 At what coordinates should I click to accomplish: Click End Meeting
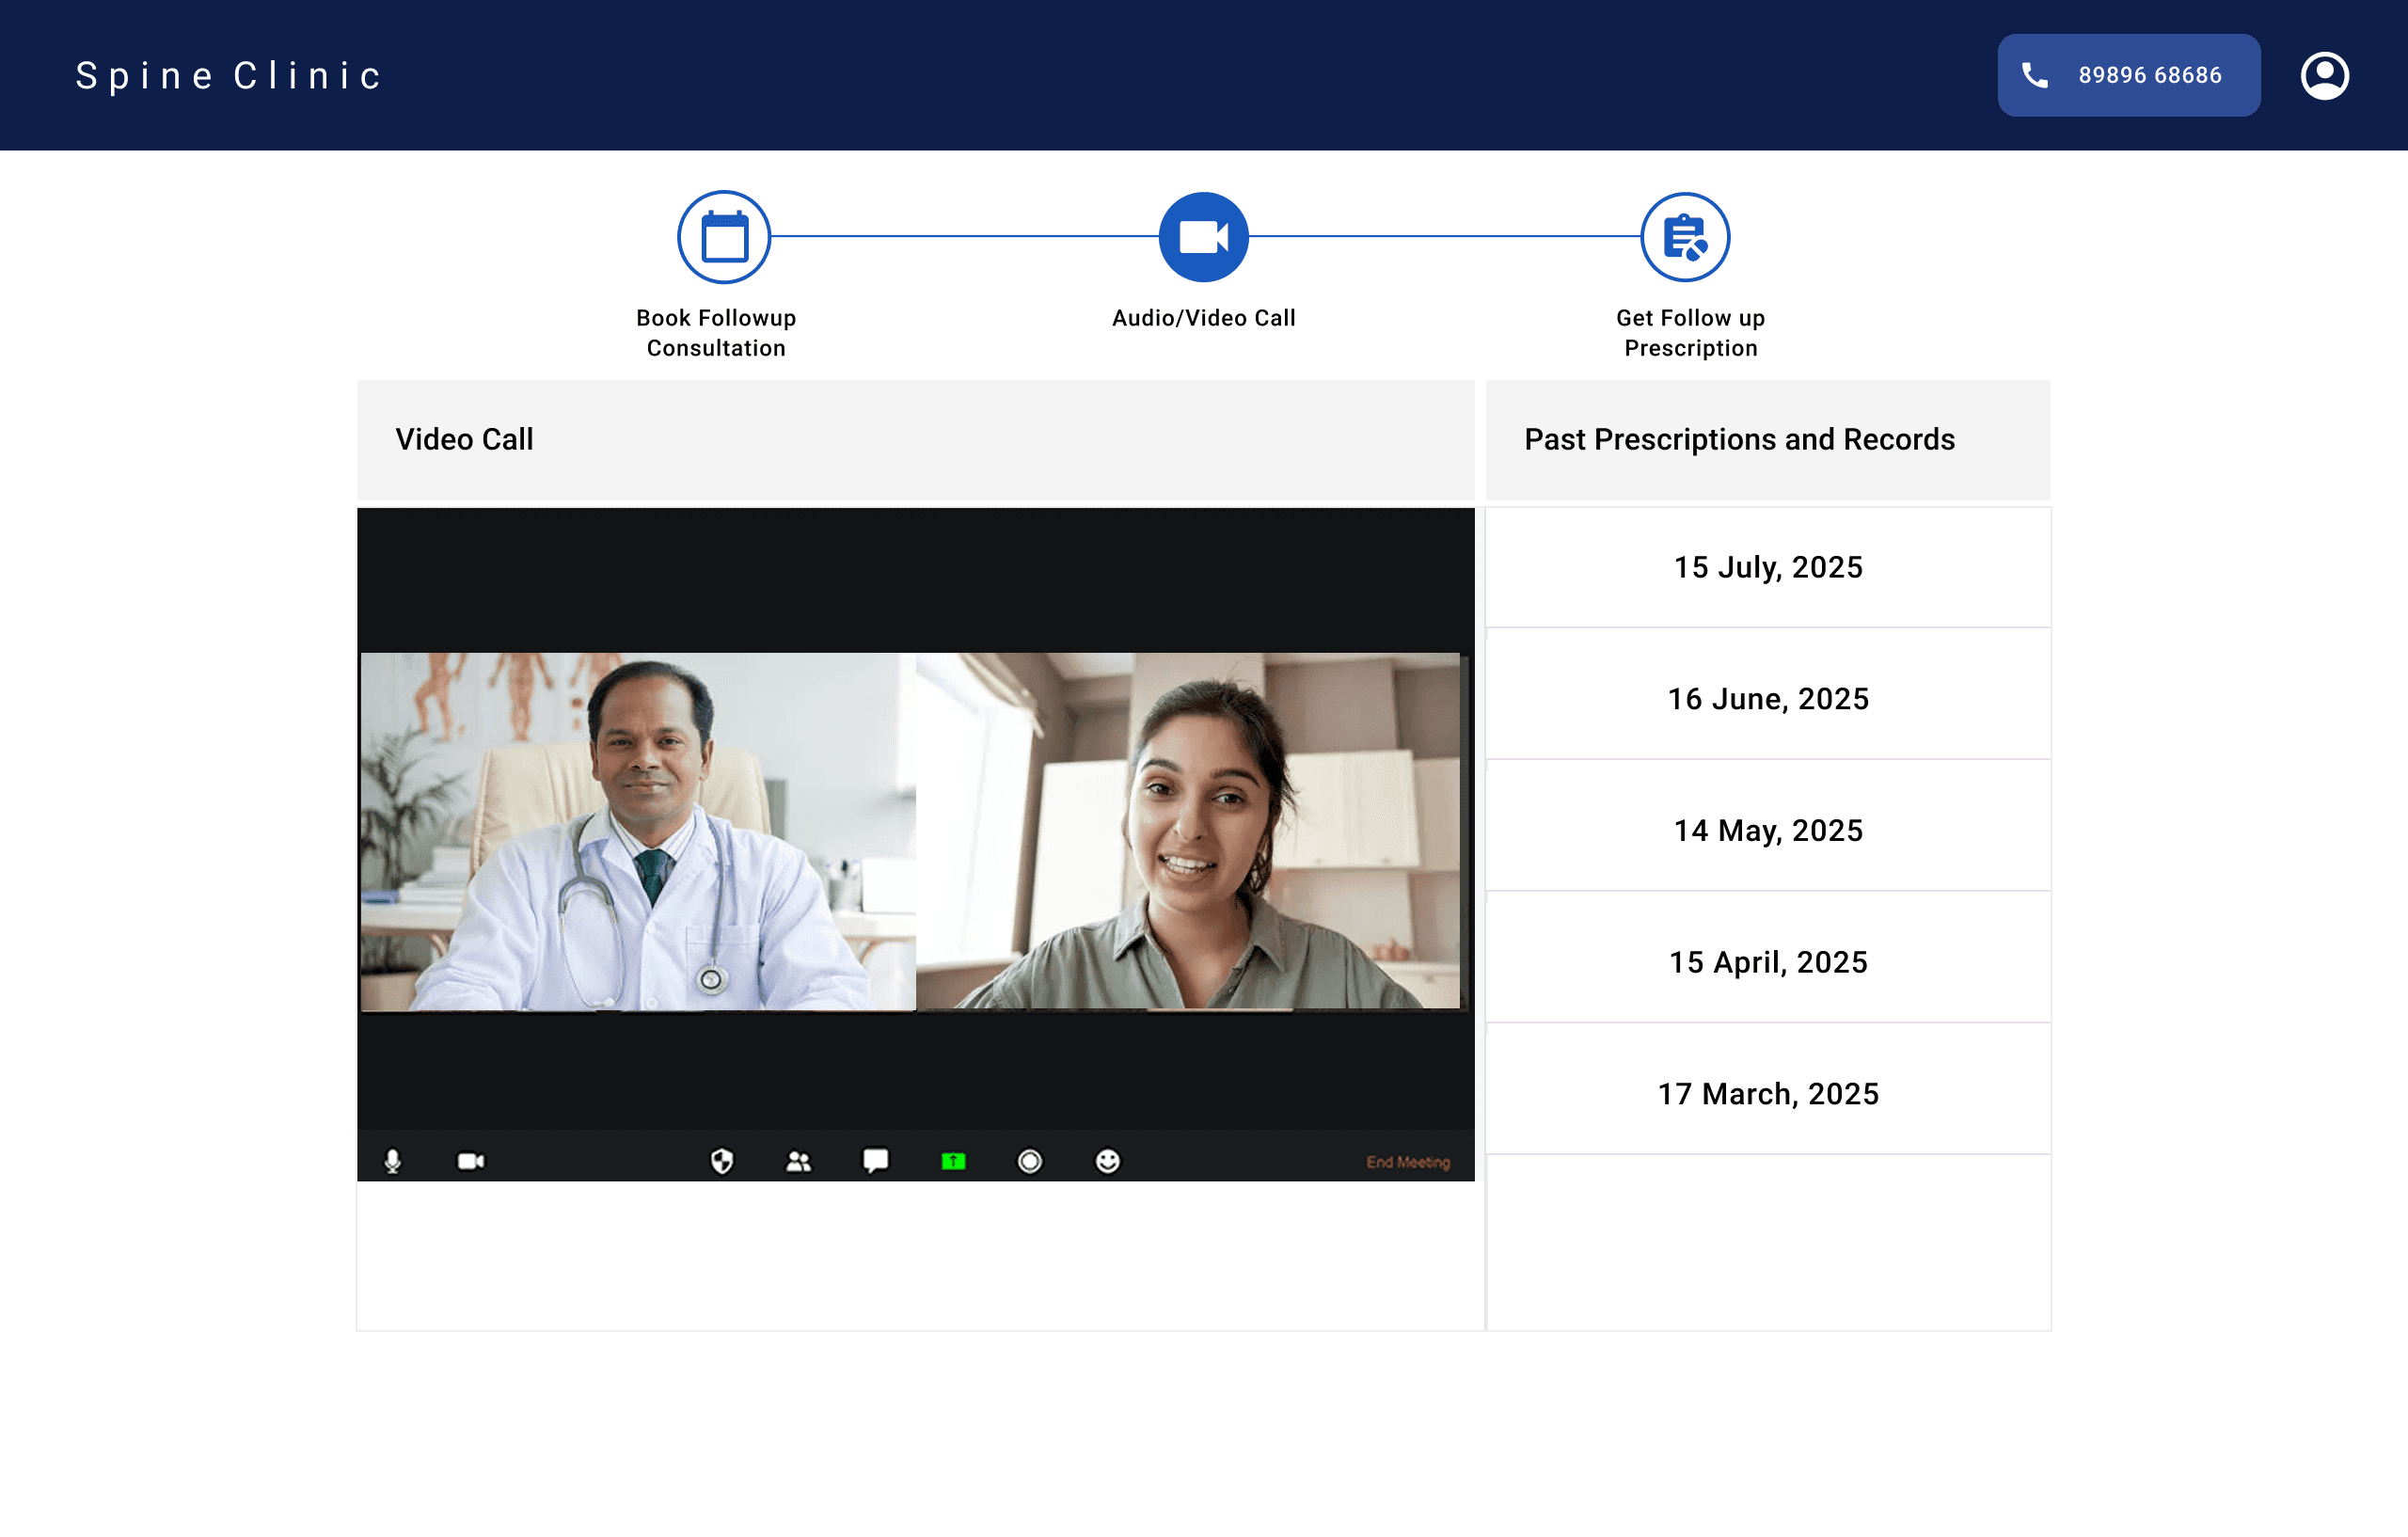1408,1162
